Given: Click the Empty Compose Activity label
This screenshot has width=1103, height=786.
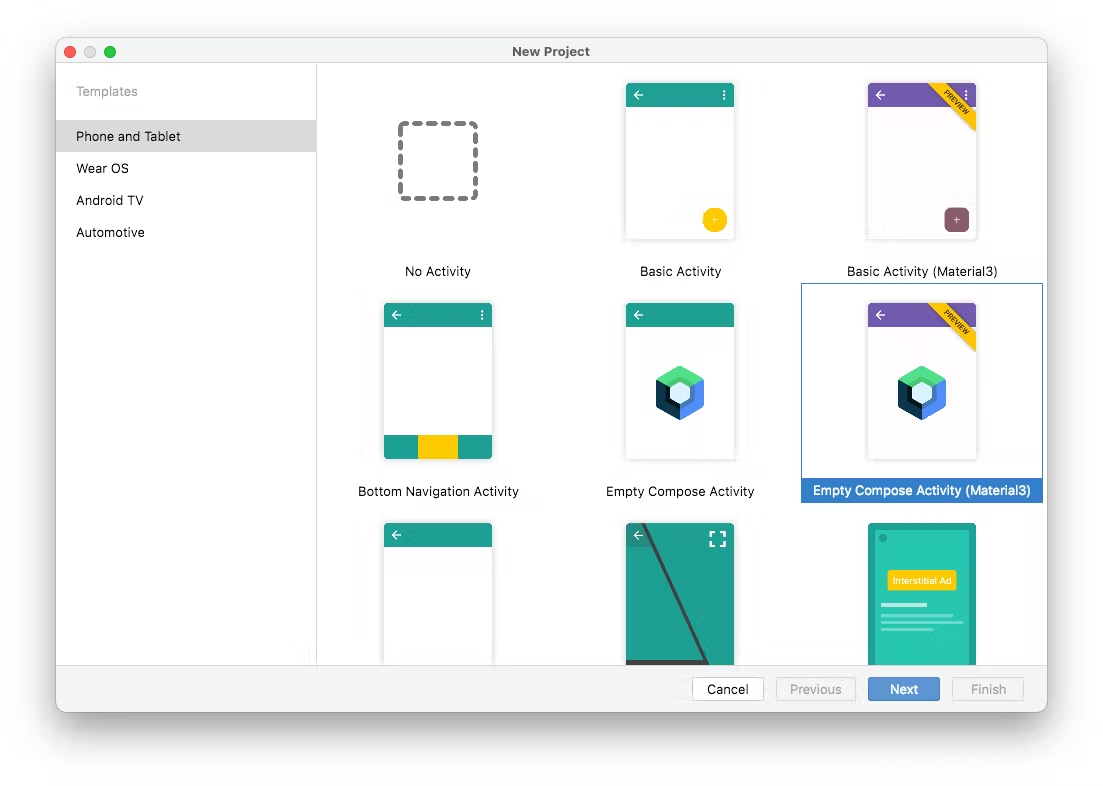Looking at the screenshot, I should click(680, 491).
